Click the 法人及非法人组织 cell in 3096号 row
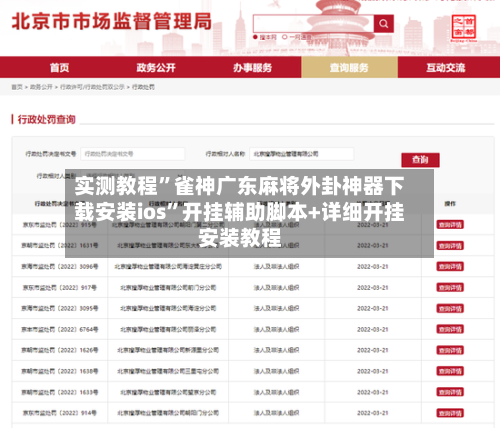500x428 pixels. coord(276,267)
